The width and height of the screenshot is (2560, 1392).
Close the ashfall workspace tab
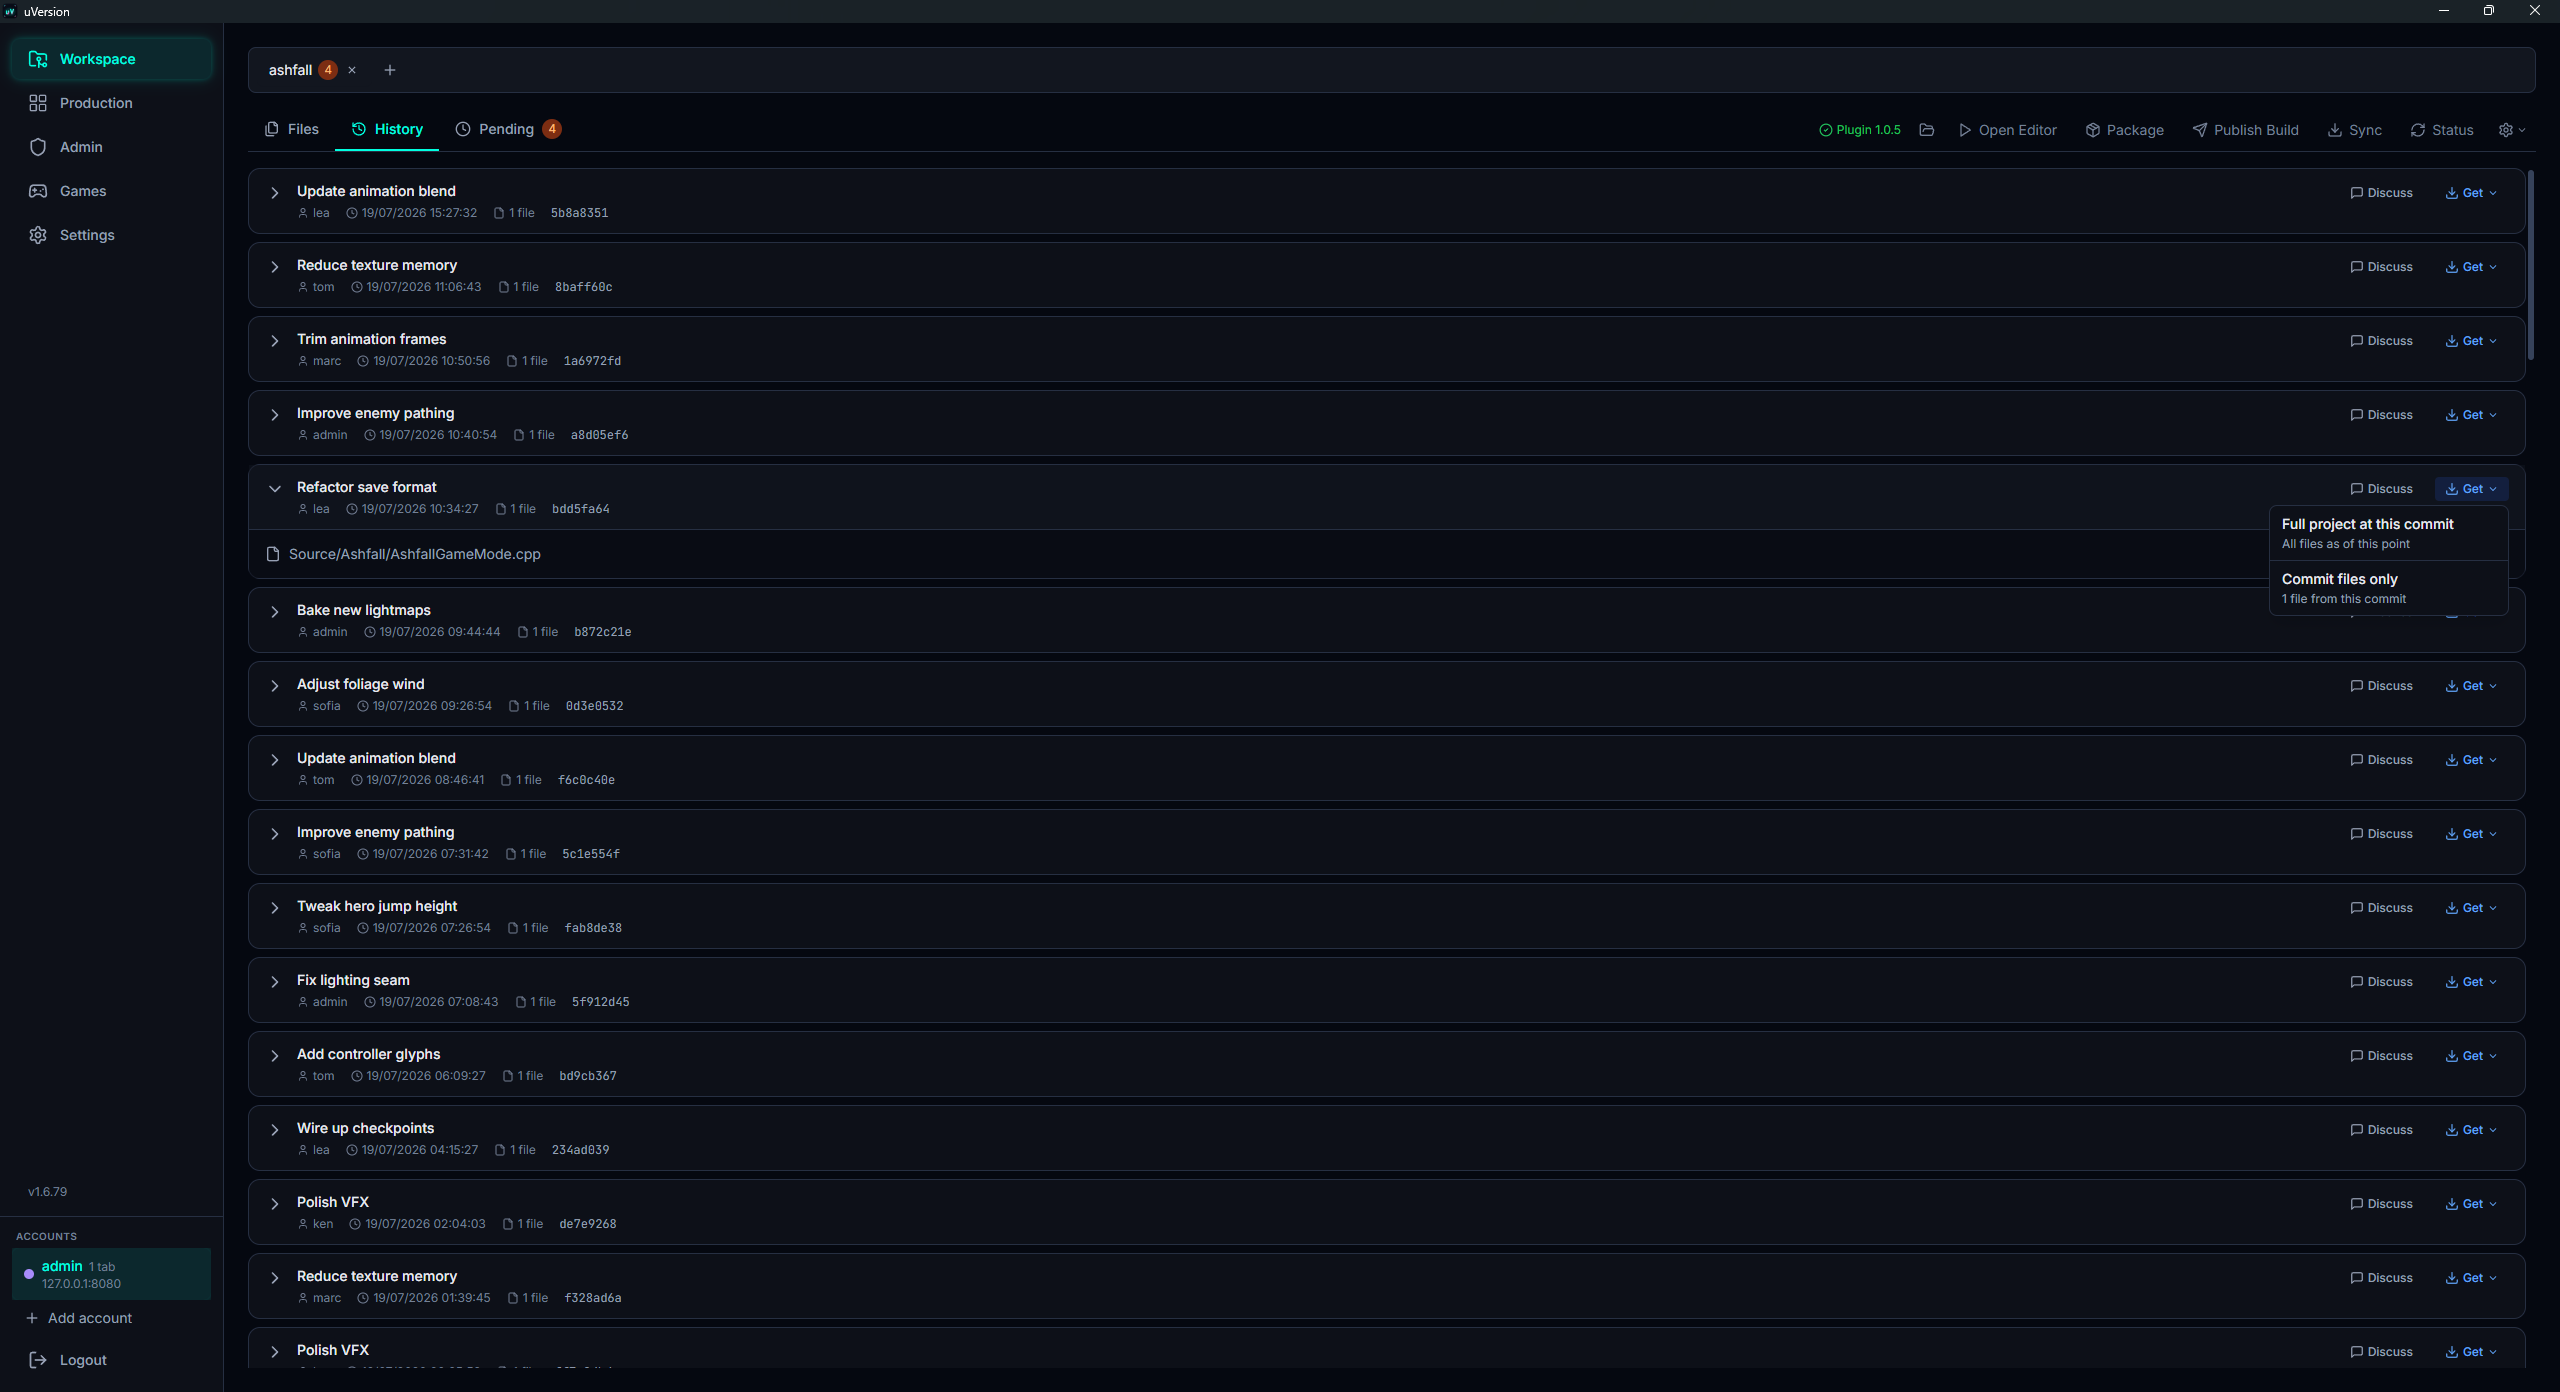coord(352,70)
